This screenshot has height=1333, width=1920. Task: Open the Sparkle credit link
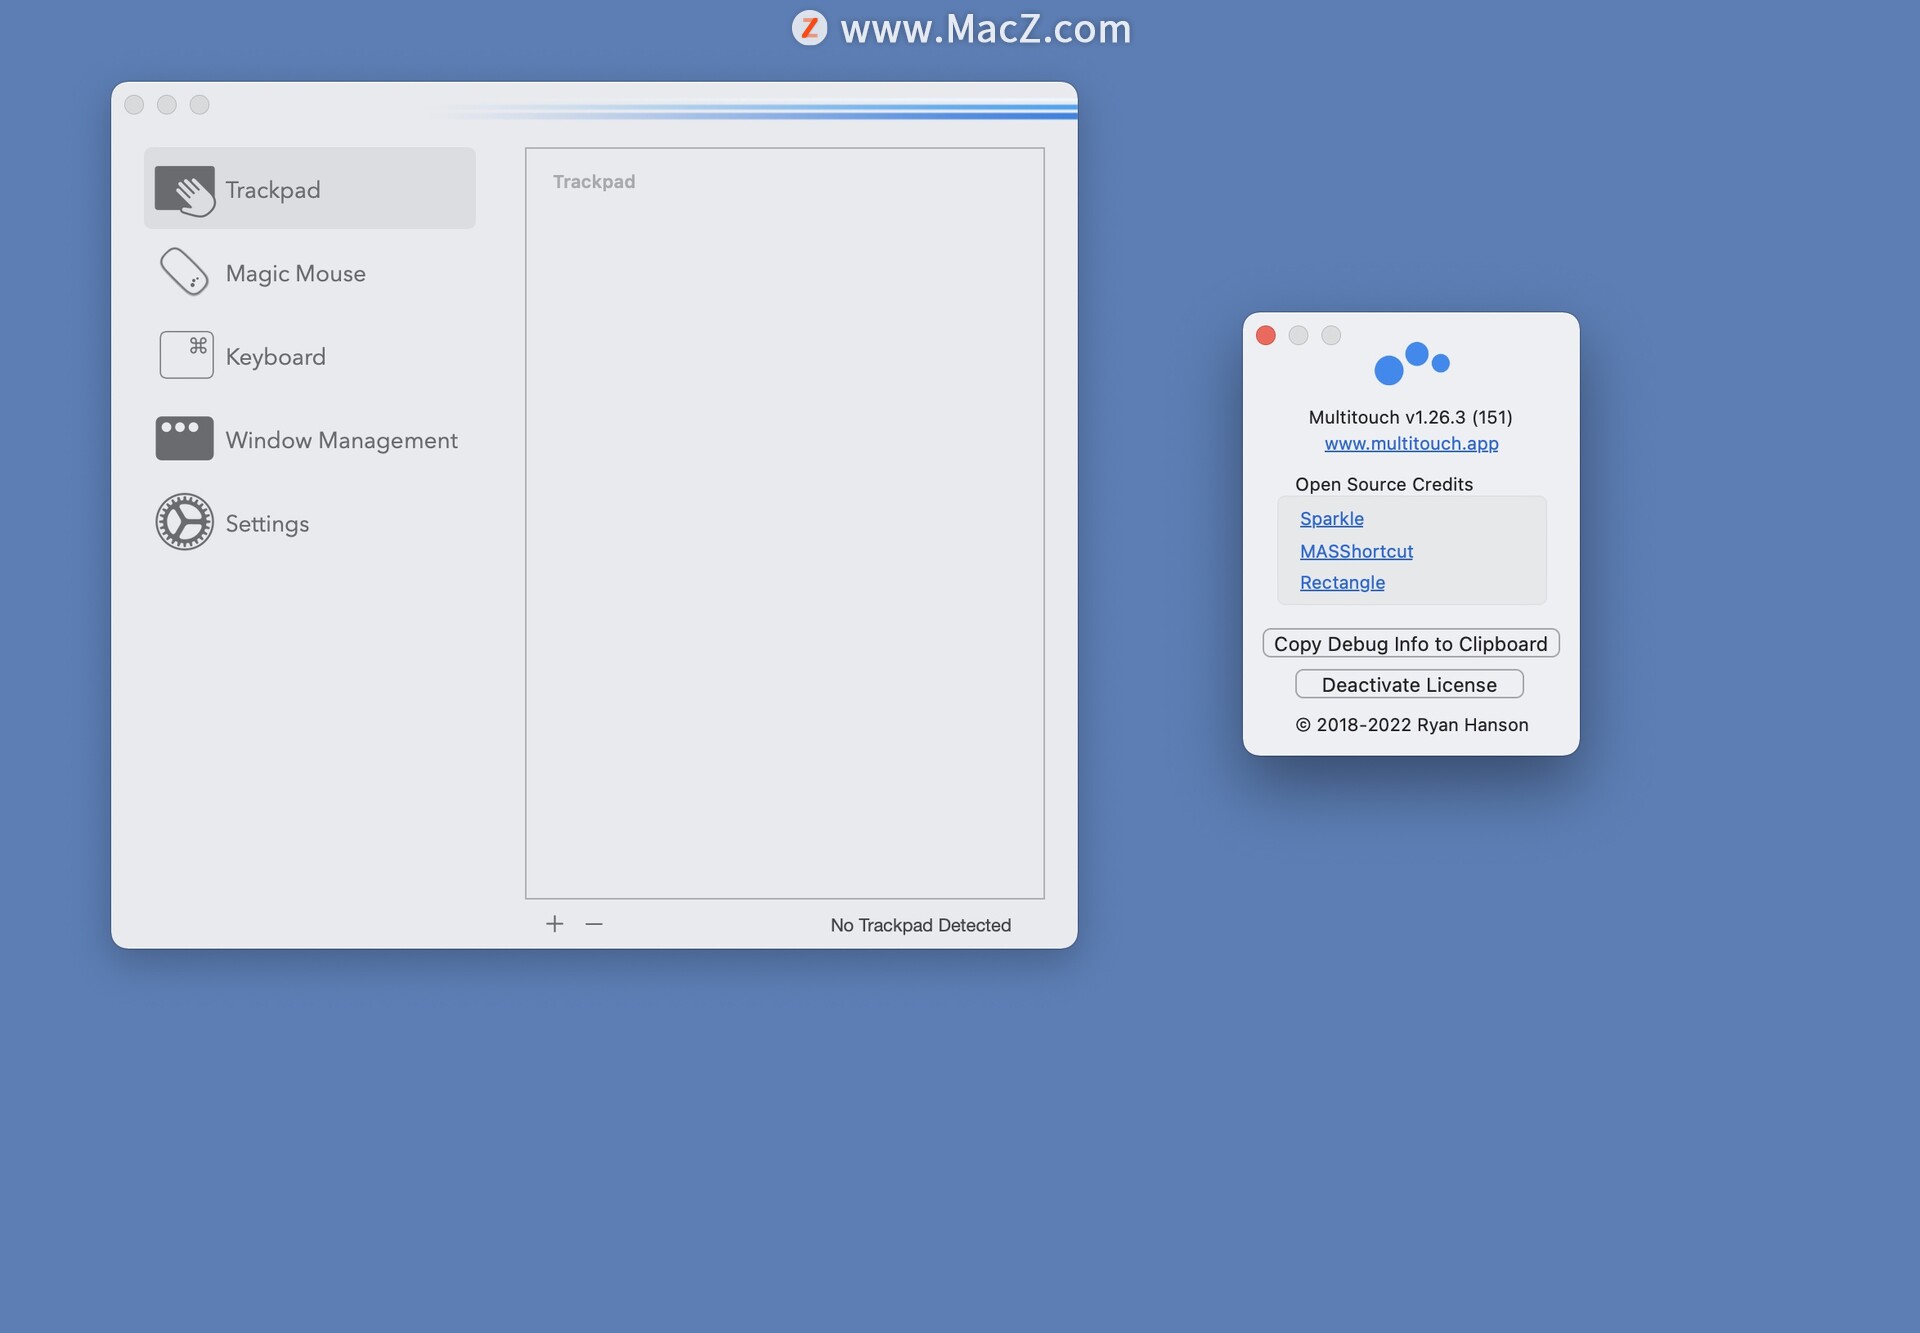point(1332,518)
